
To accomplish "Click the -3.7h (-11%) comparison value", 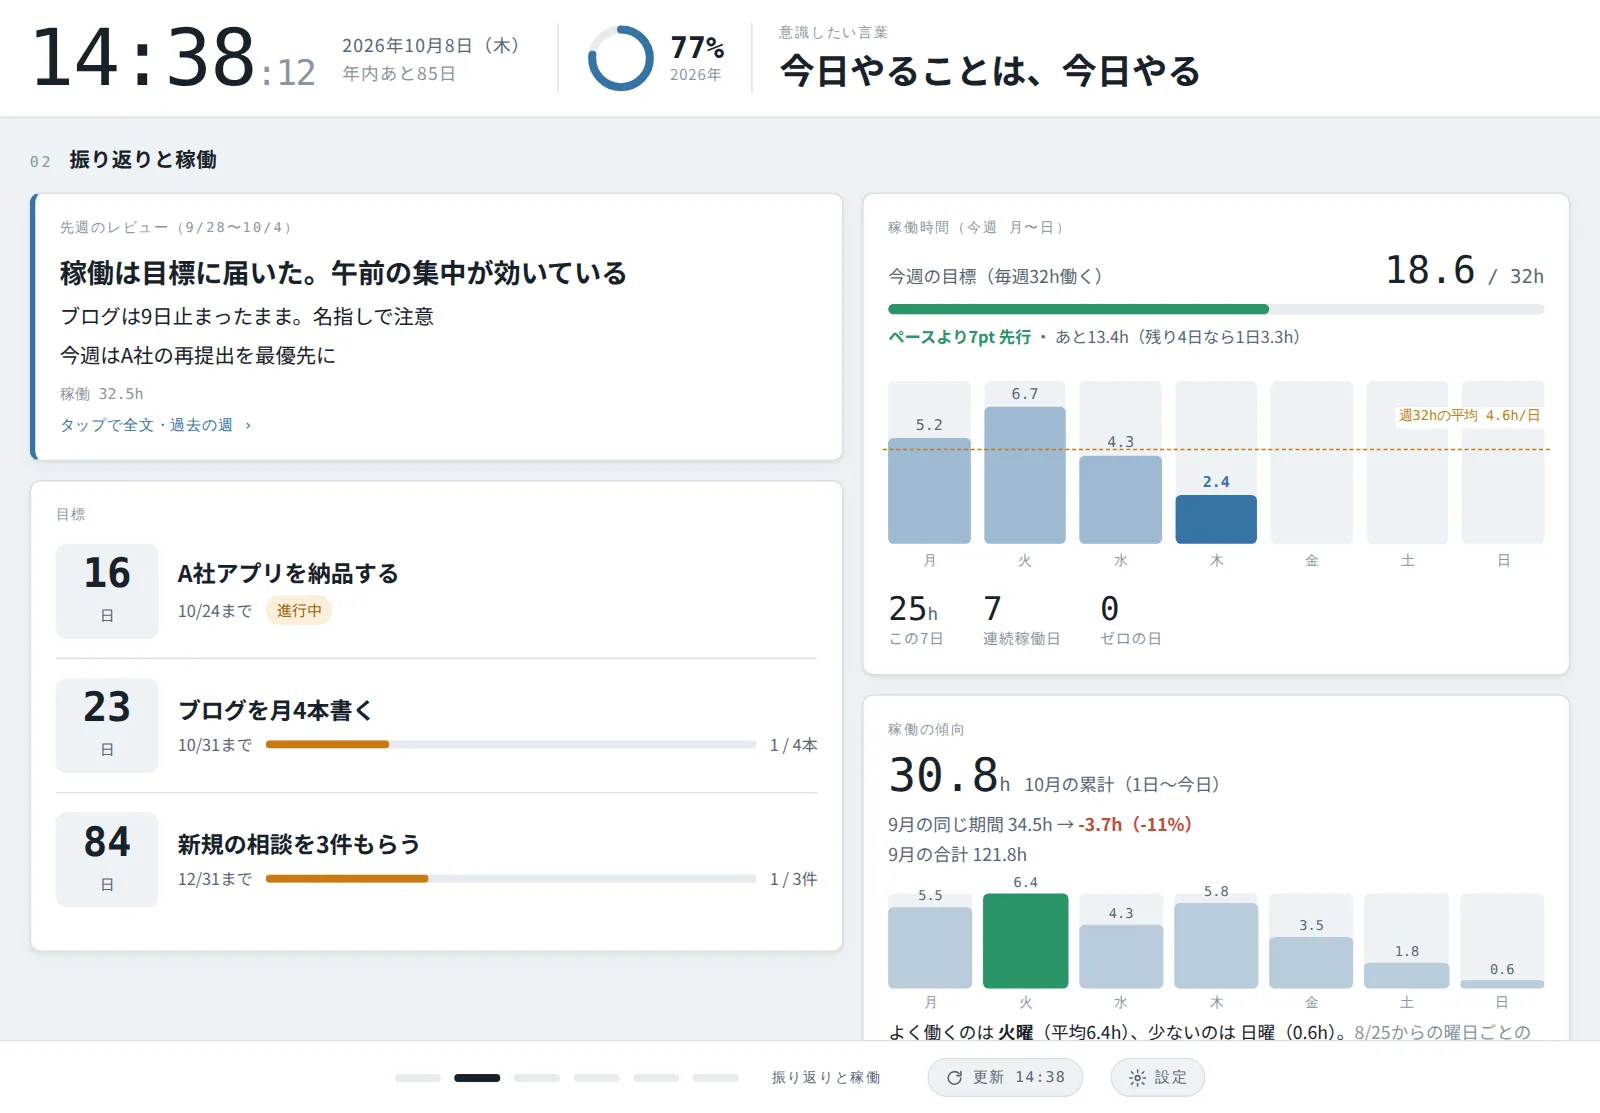I will pos(1135,825).
